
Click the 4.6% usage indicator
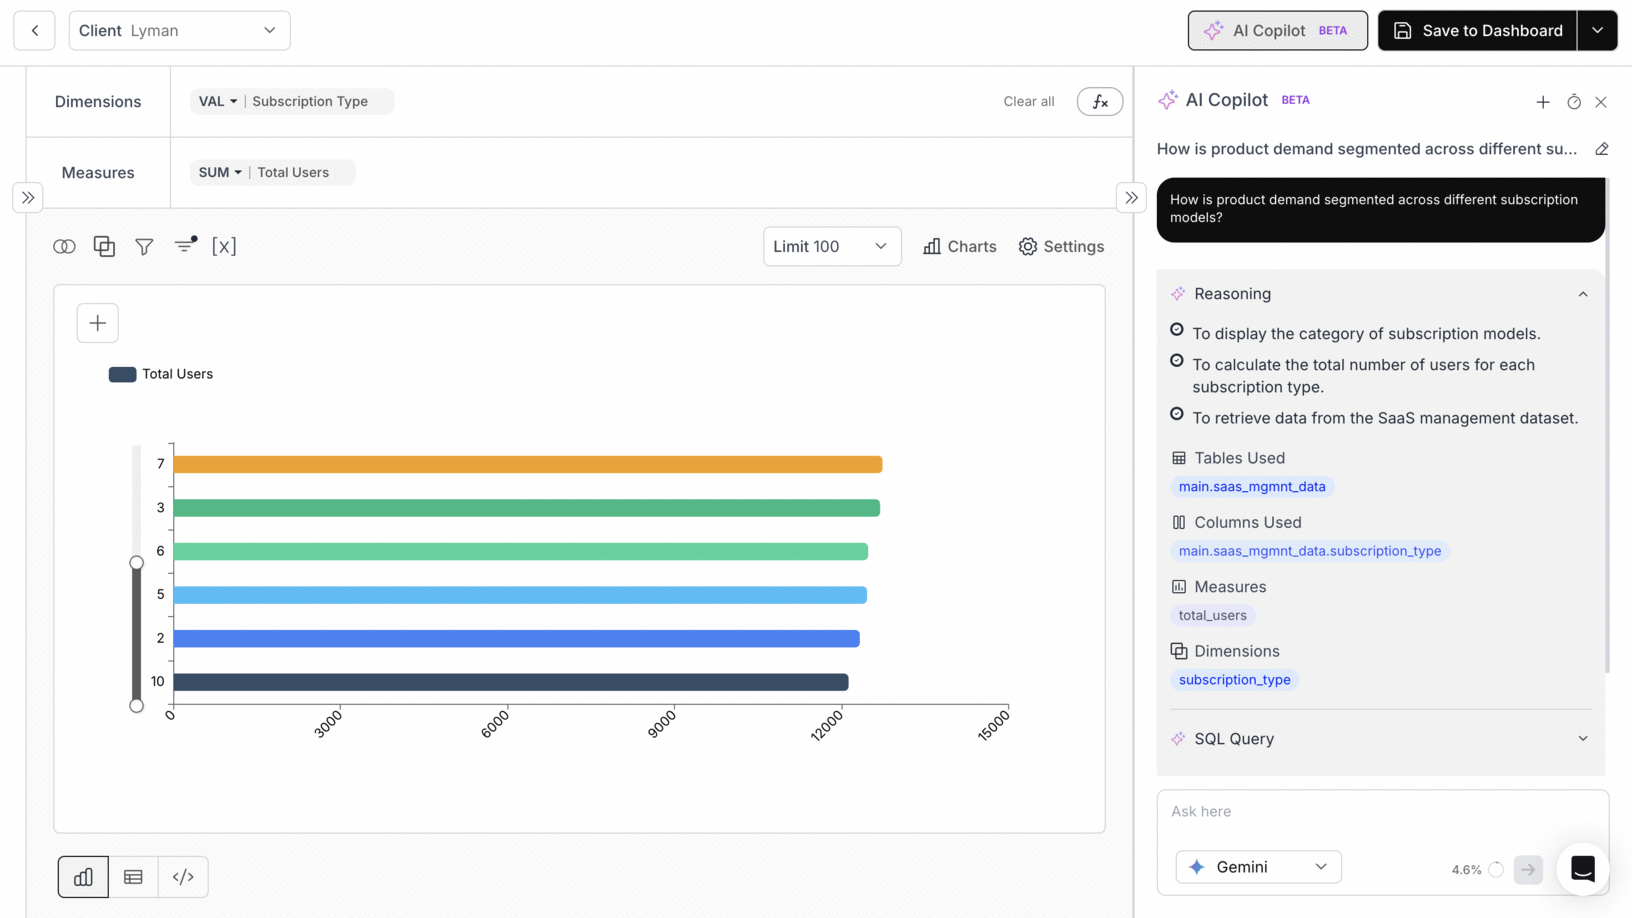click(x=1477, y=870)
